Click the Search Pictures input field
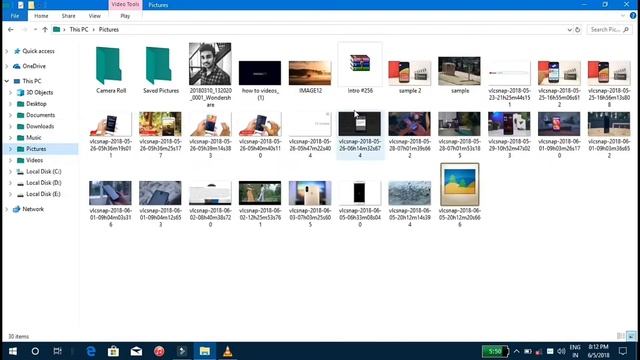This screenshot has width=640, height=360. (605, 29)
